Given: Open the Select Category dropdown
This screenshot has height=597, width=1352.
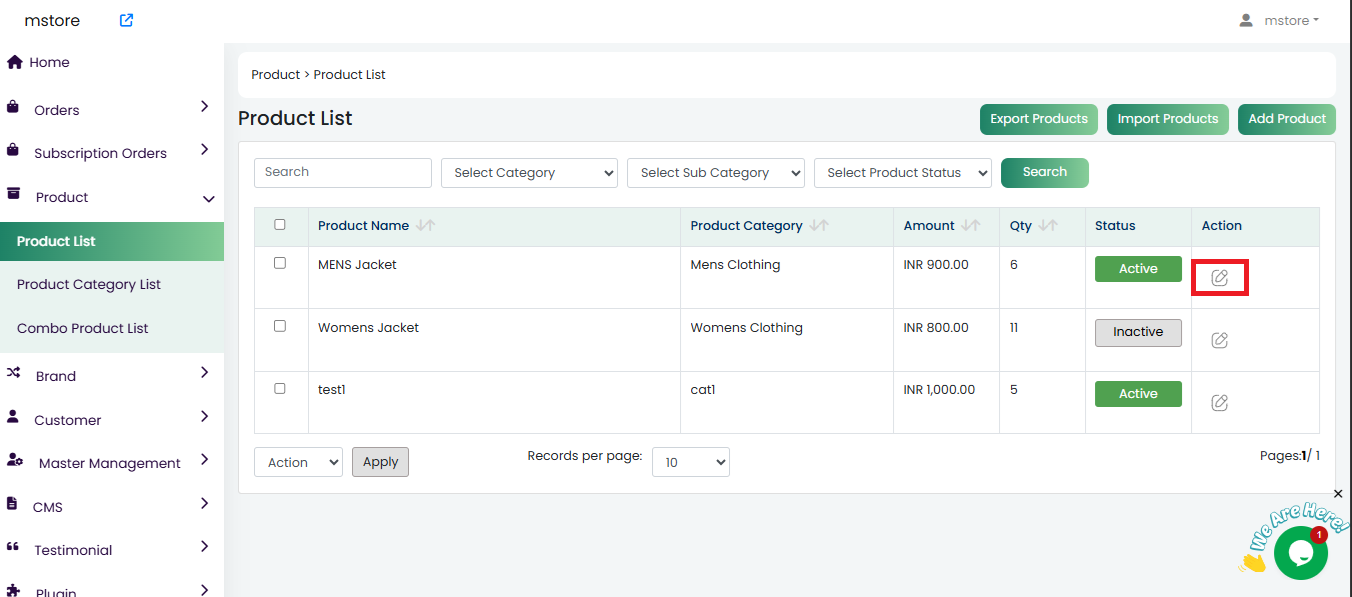Looking at the screenshot, I should [529, 173].
